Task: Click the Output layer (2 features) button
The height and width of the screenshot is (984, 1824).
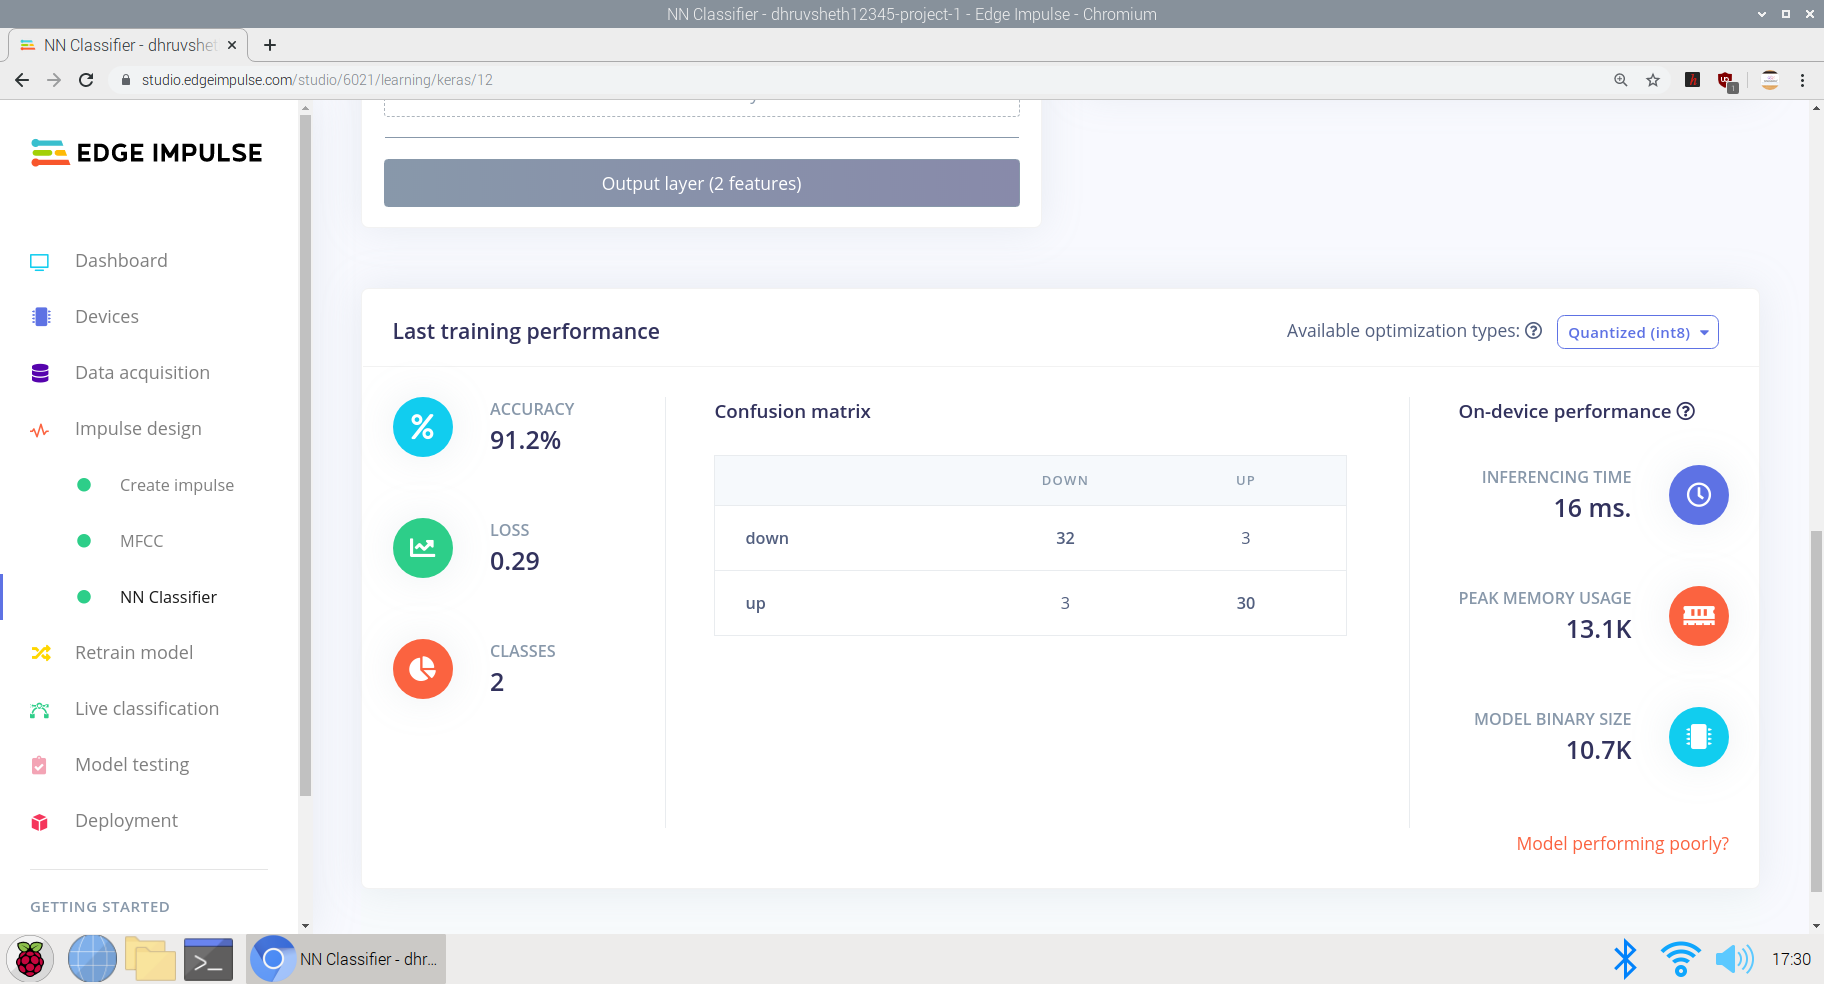Action: point(701,183)
